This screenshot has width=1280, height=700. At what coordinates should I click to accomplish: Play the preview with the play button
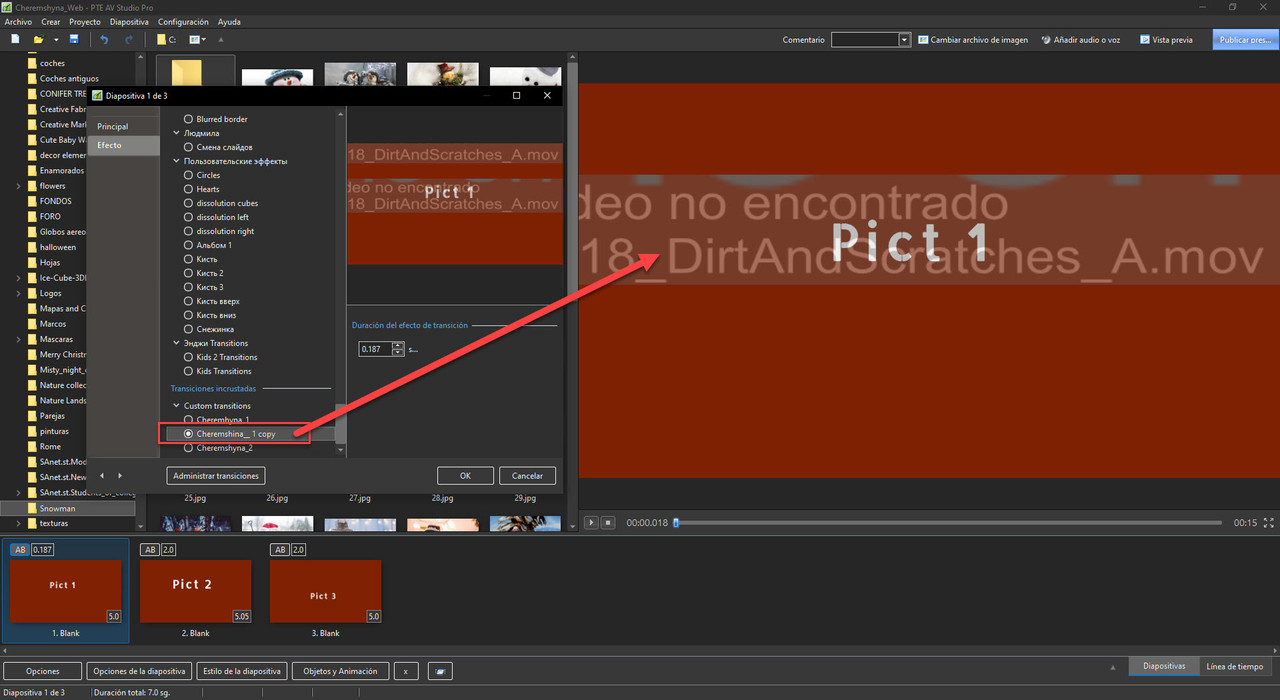(590, 523)
